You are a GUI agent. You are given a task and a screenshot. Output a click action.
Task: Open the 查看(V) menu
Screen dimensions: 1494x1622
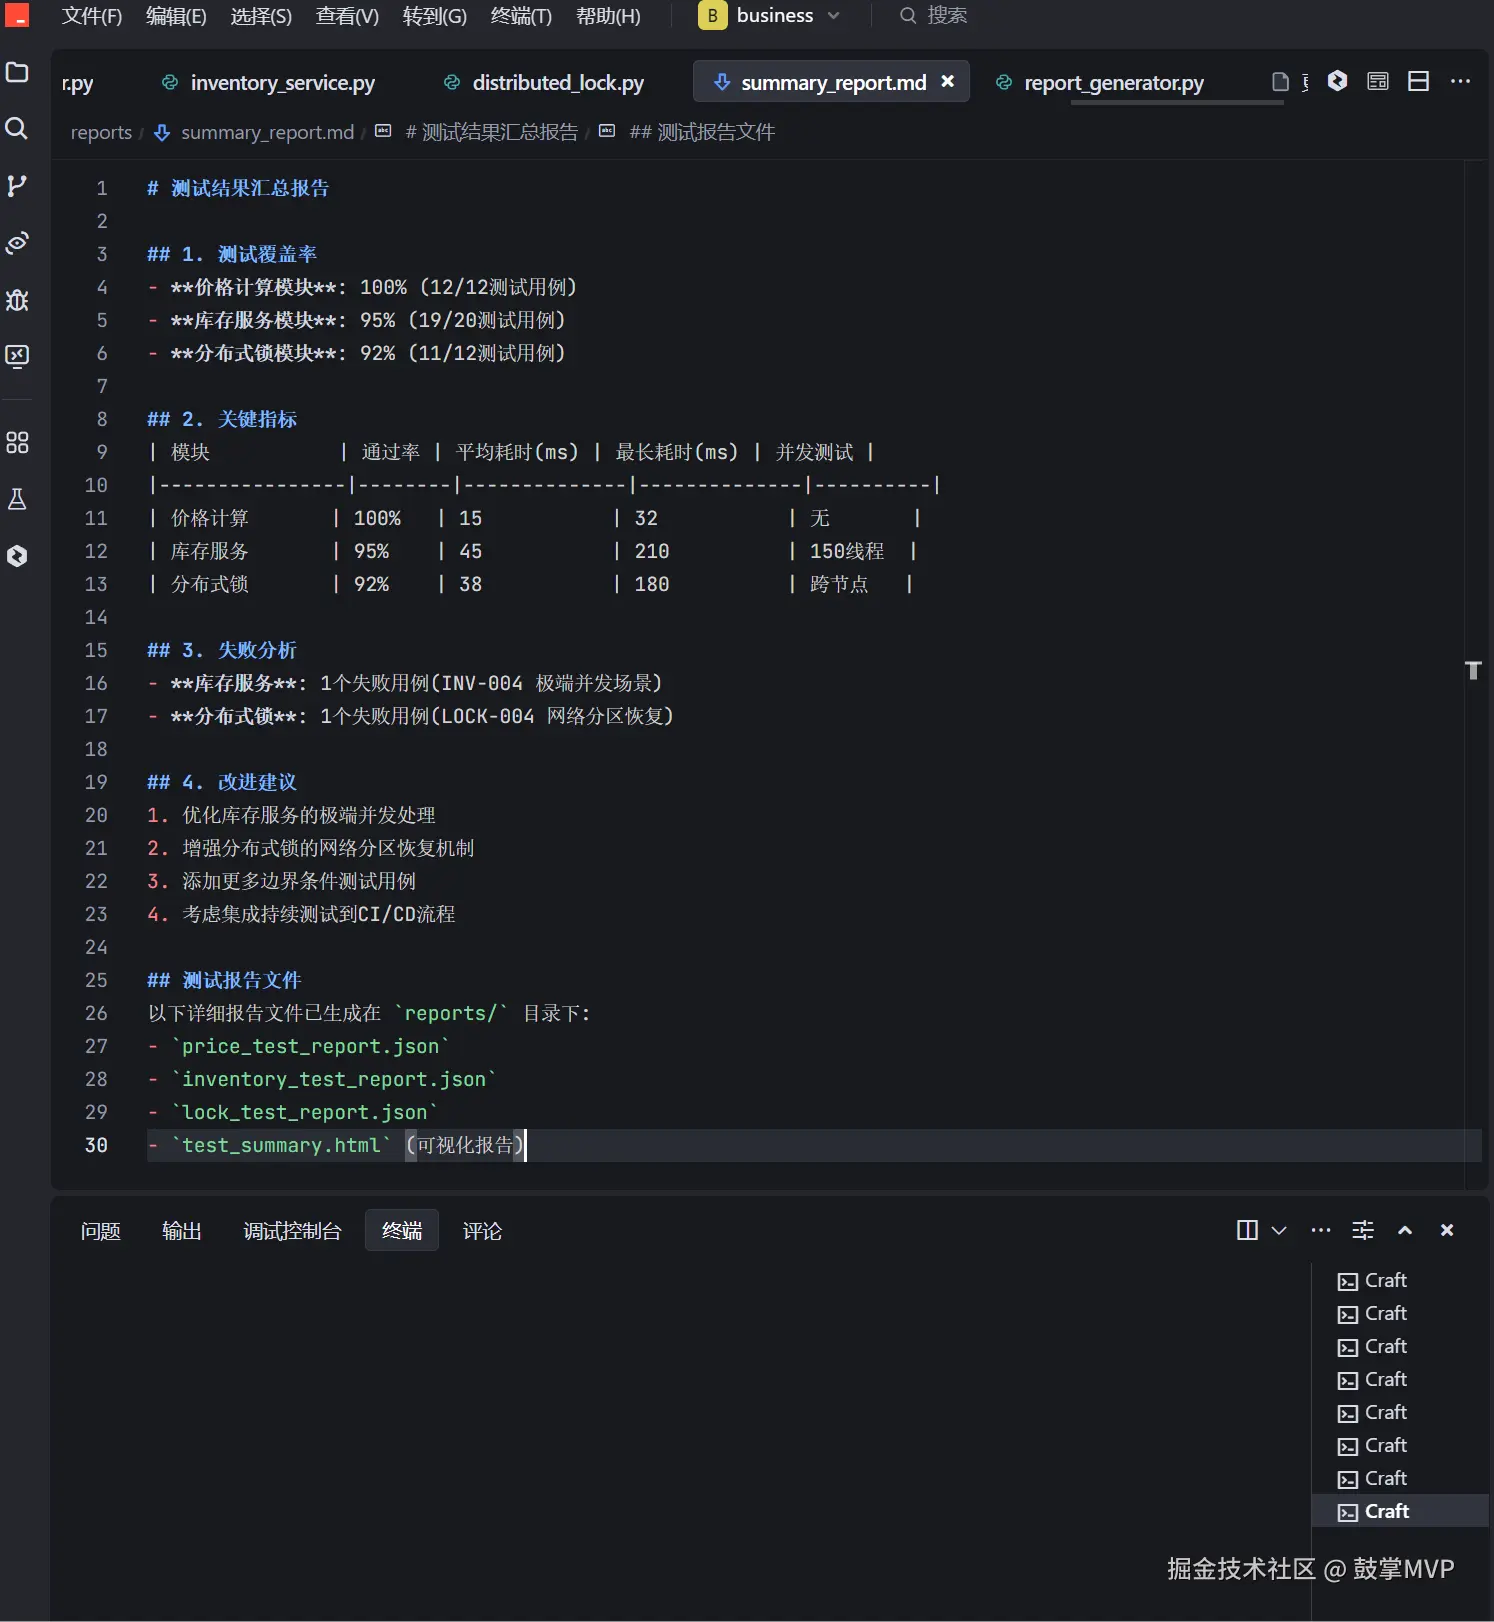coord(347,16)
